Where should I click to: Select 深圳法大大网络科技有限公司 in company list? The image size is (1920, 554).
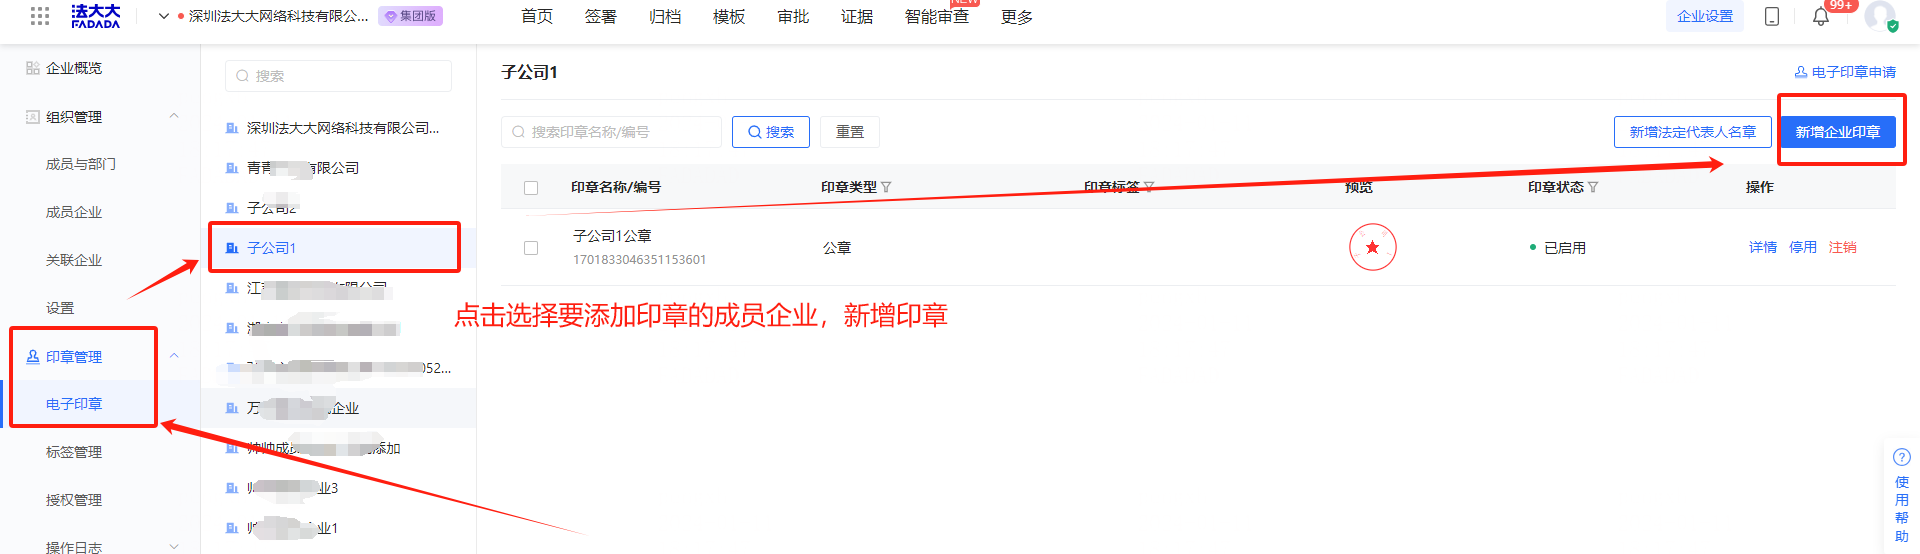coord(343,128)
